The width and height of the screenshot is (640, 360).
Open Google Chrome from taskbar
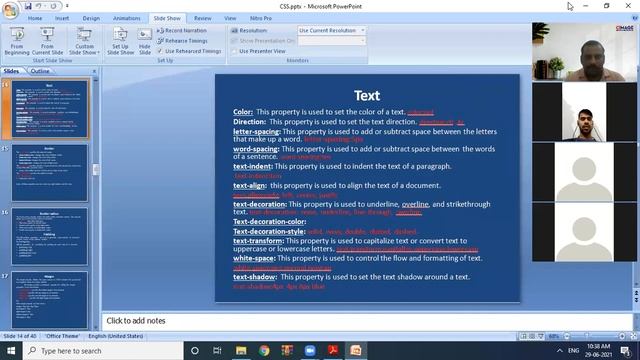264,351
